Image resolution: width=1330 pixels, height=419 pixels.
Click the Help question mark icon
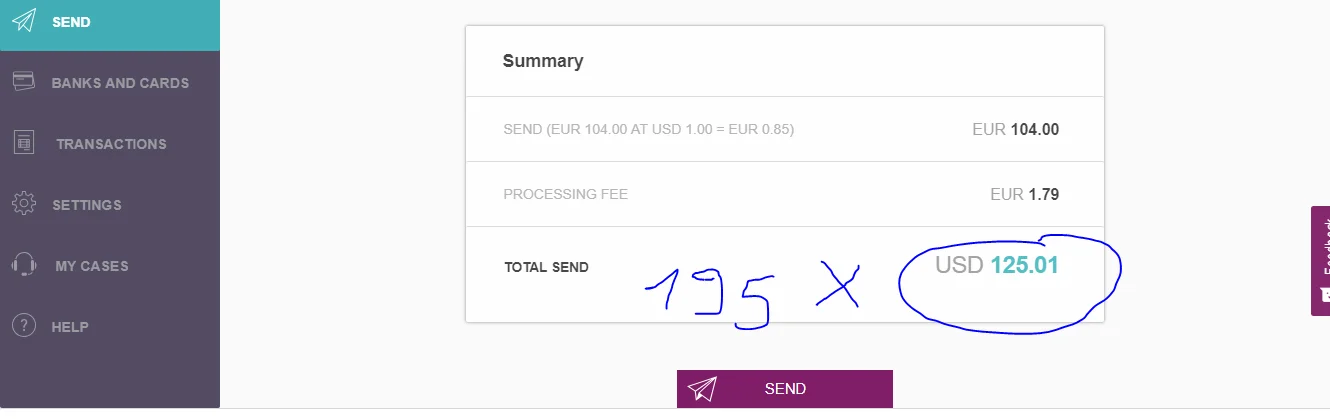tap(24, 326)
